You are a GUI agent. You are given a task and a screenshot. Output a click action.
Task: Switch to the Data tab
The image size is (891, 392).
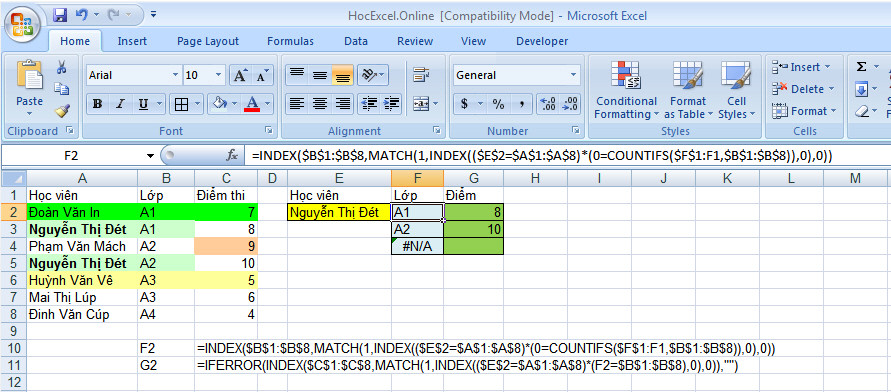click(356, 41)
